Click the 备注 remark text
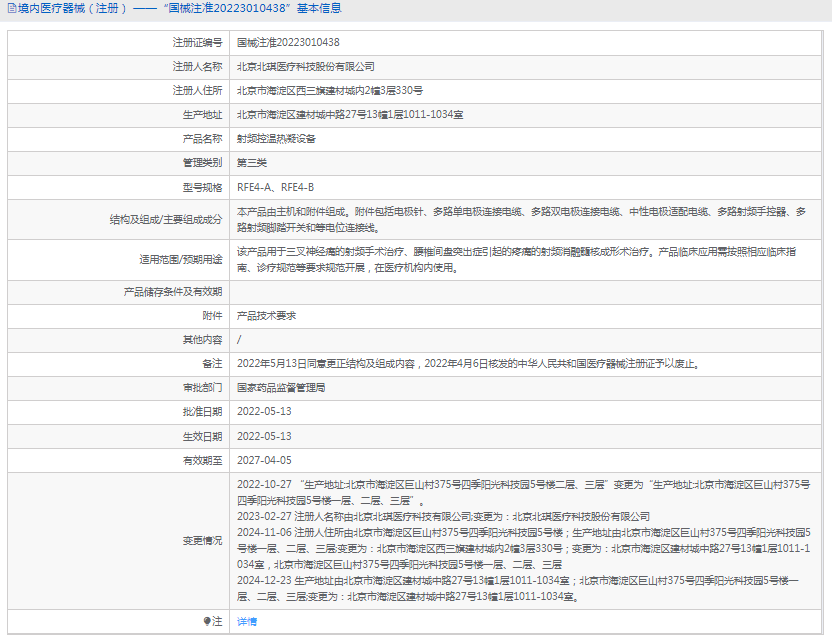This screenshot has height=639, width=832. click(469, 364)
